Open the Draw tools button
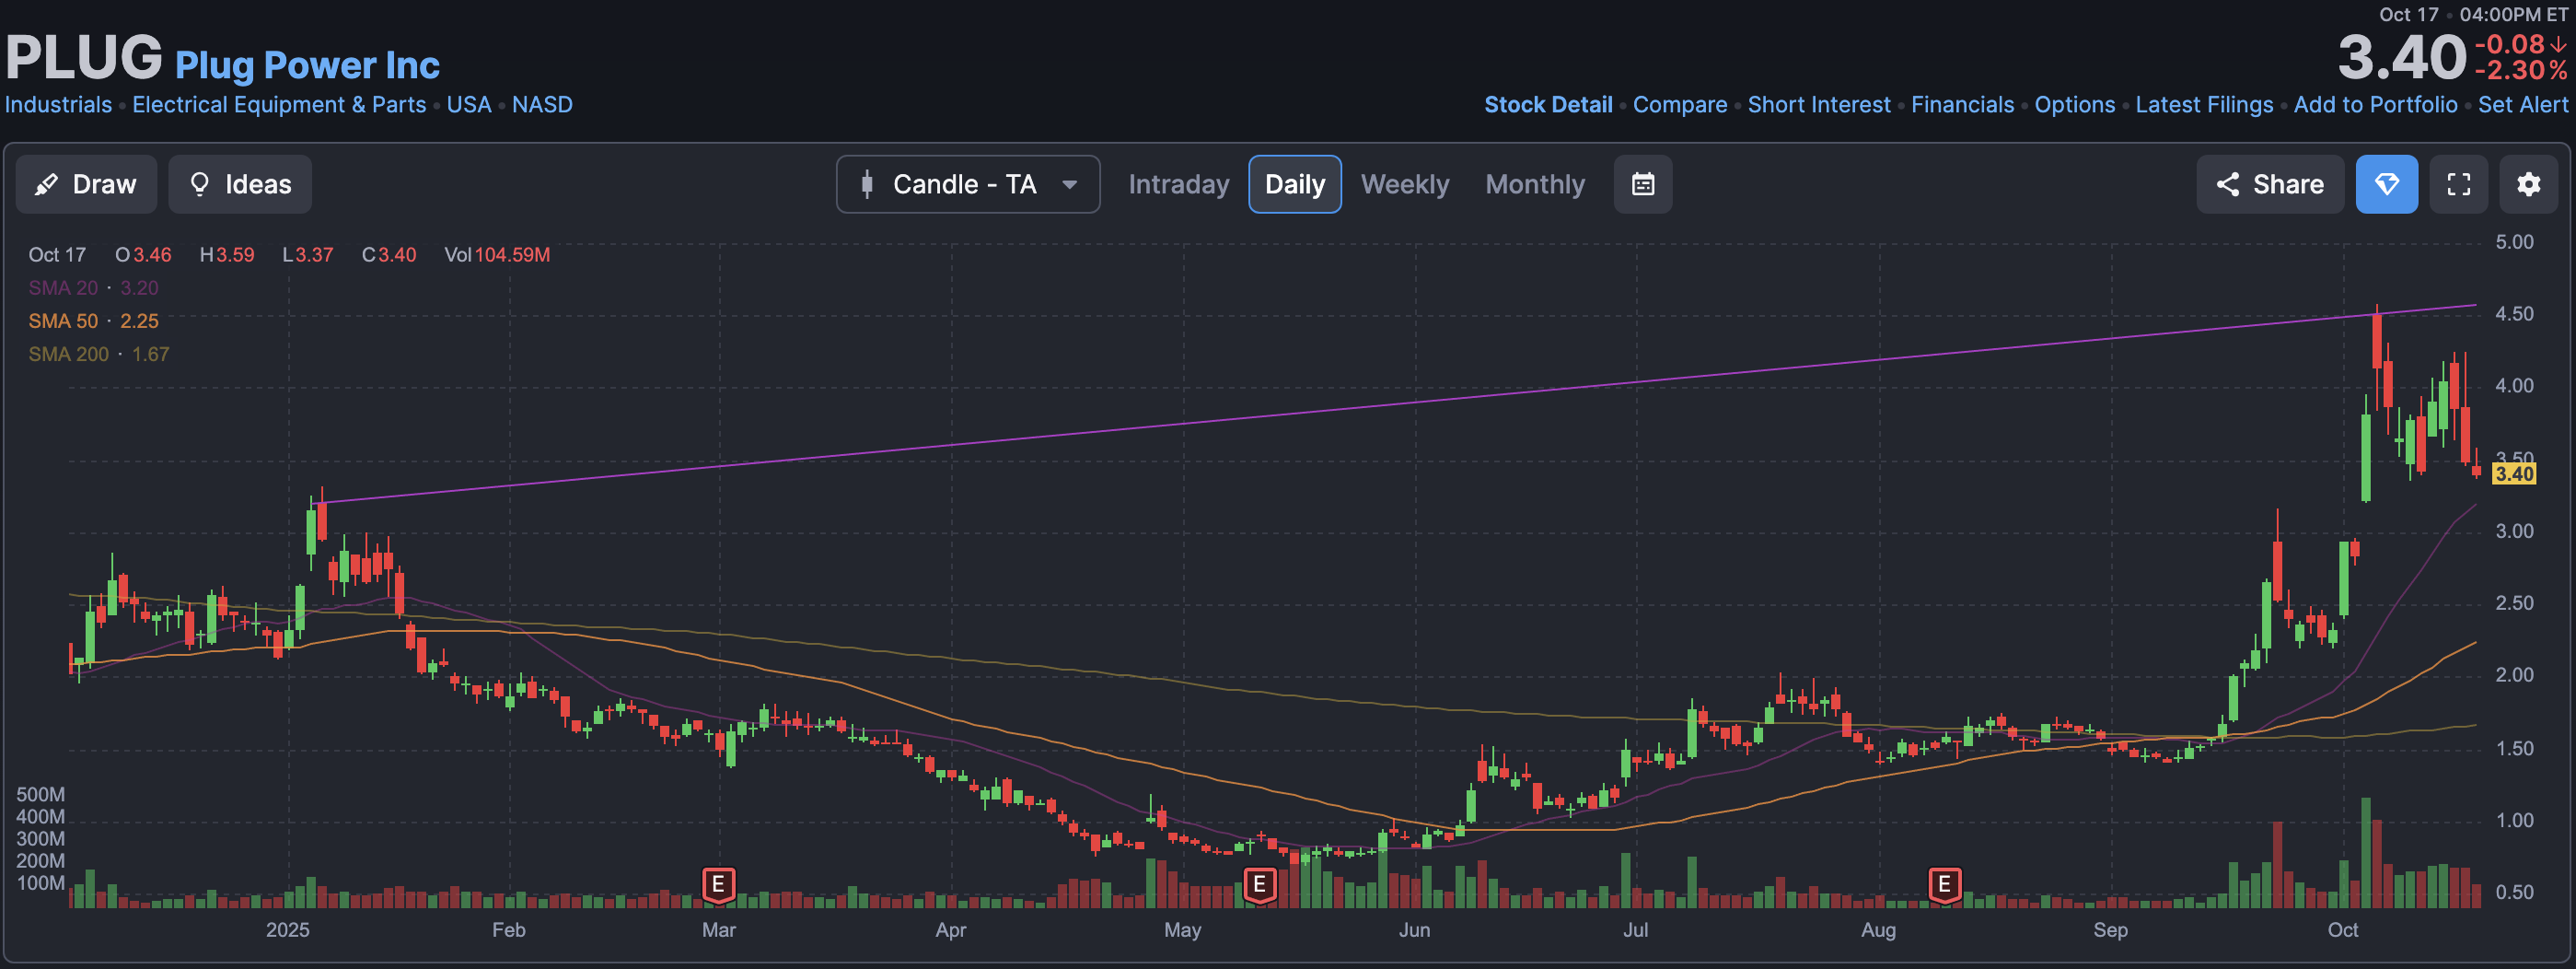This screenshot has height=969, width=2576. (x=86, y=184)
